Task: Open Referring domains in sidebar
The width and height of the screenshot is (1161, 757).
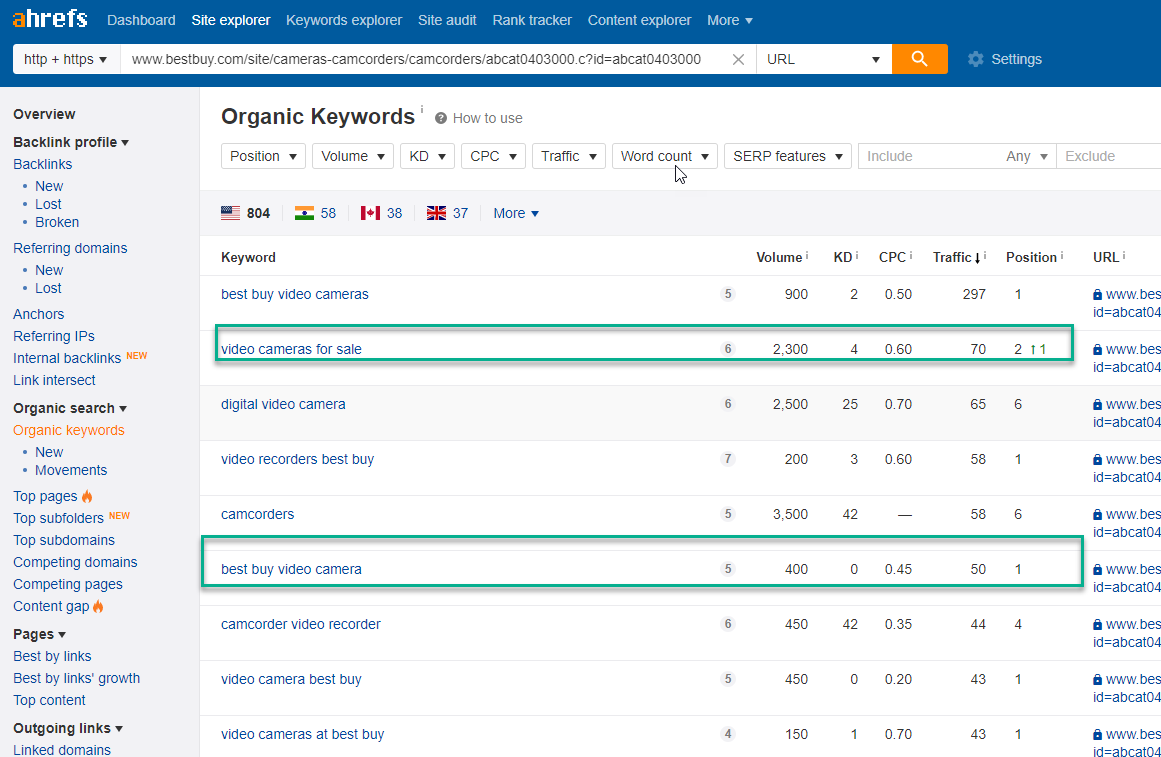Action: [x=70, y=248]
